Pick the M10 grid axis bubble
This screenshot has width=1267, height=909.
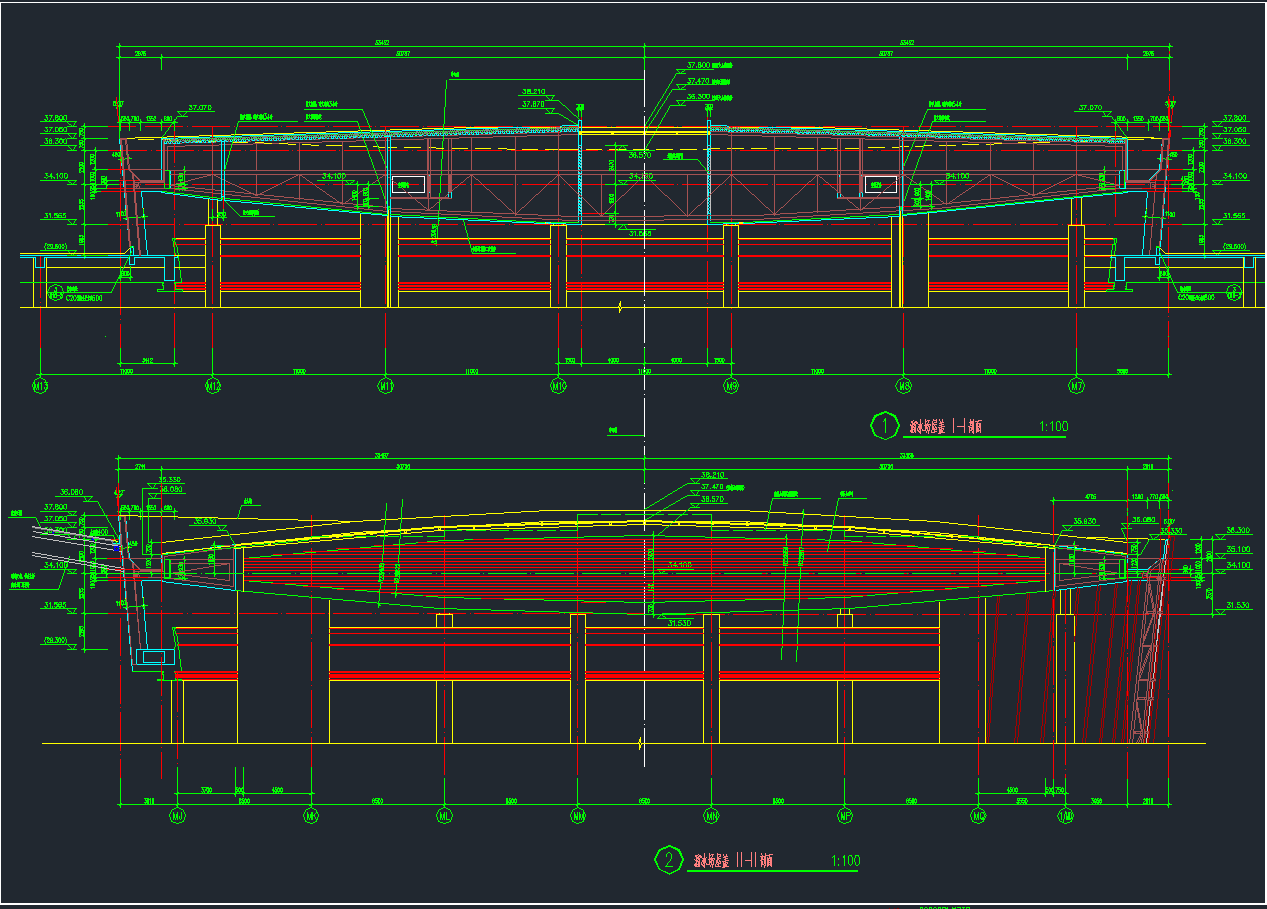559,385
